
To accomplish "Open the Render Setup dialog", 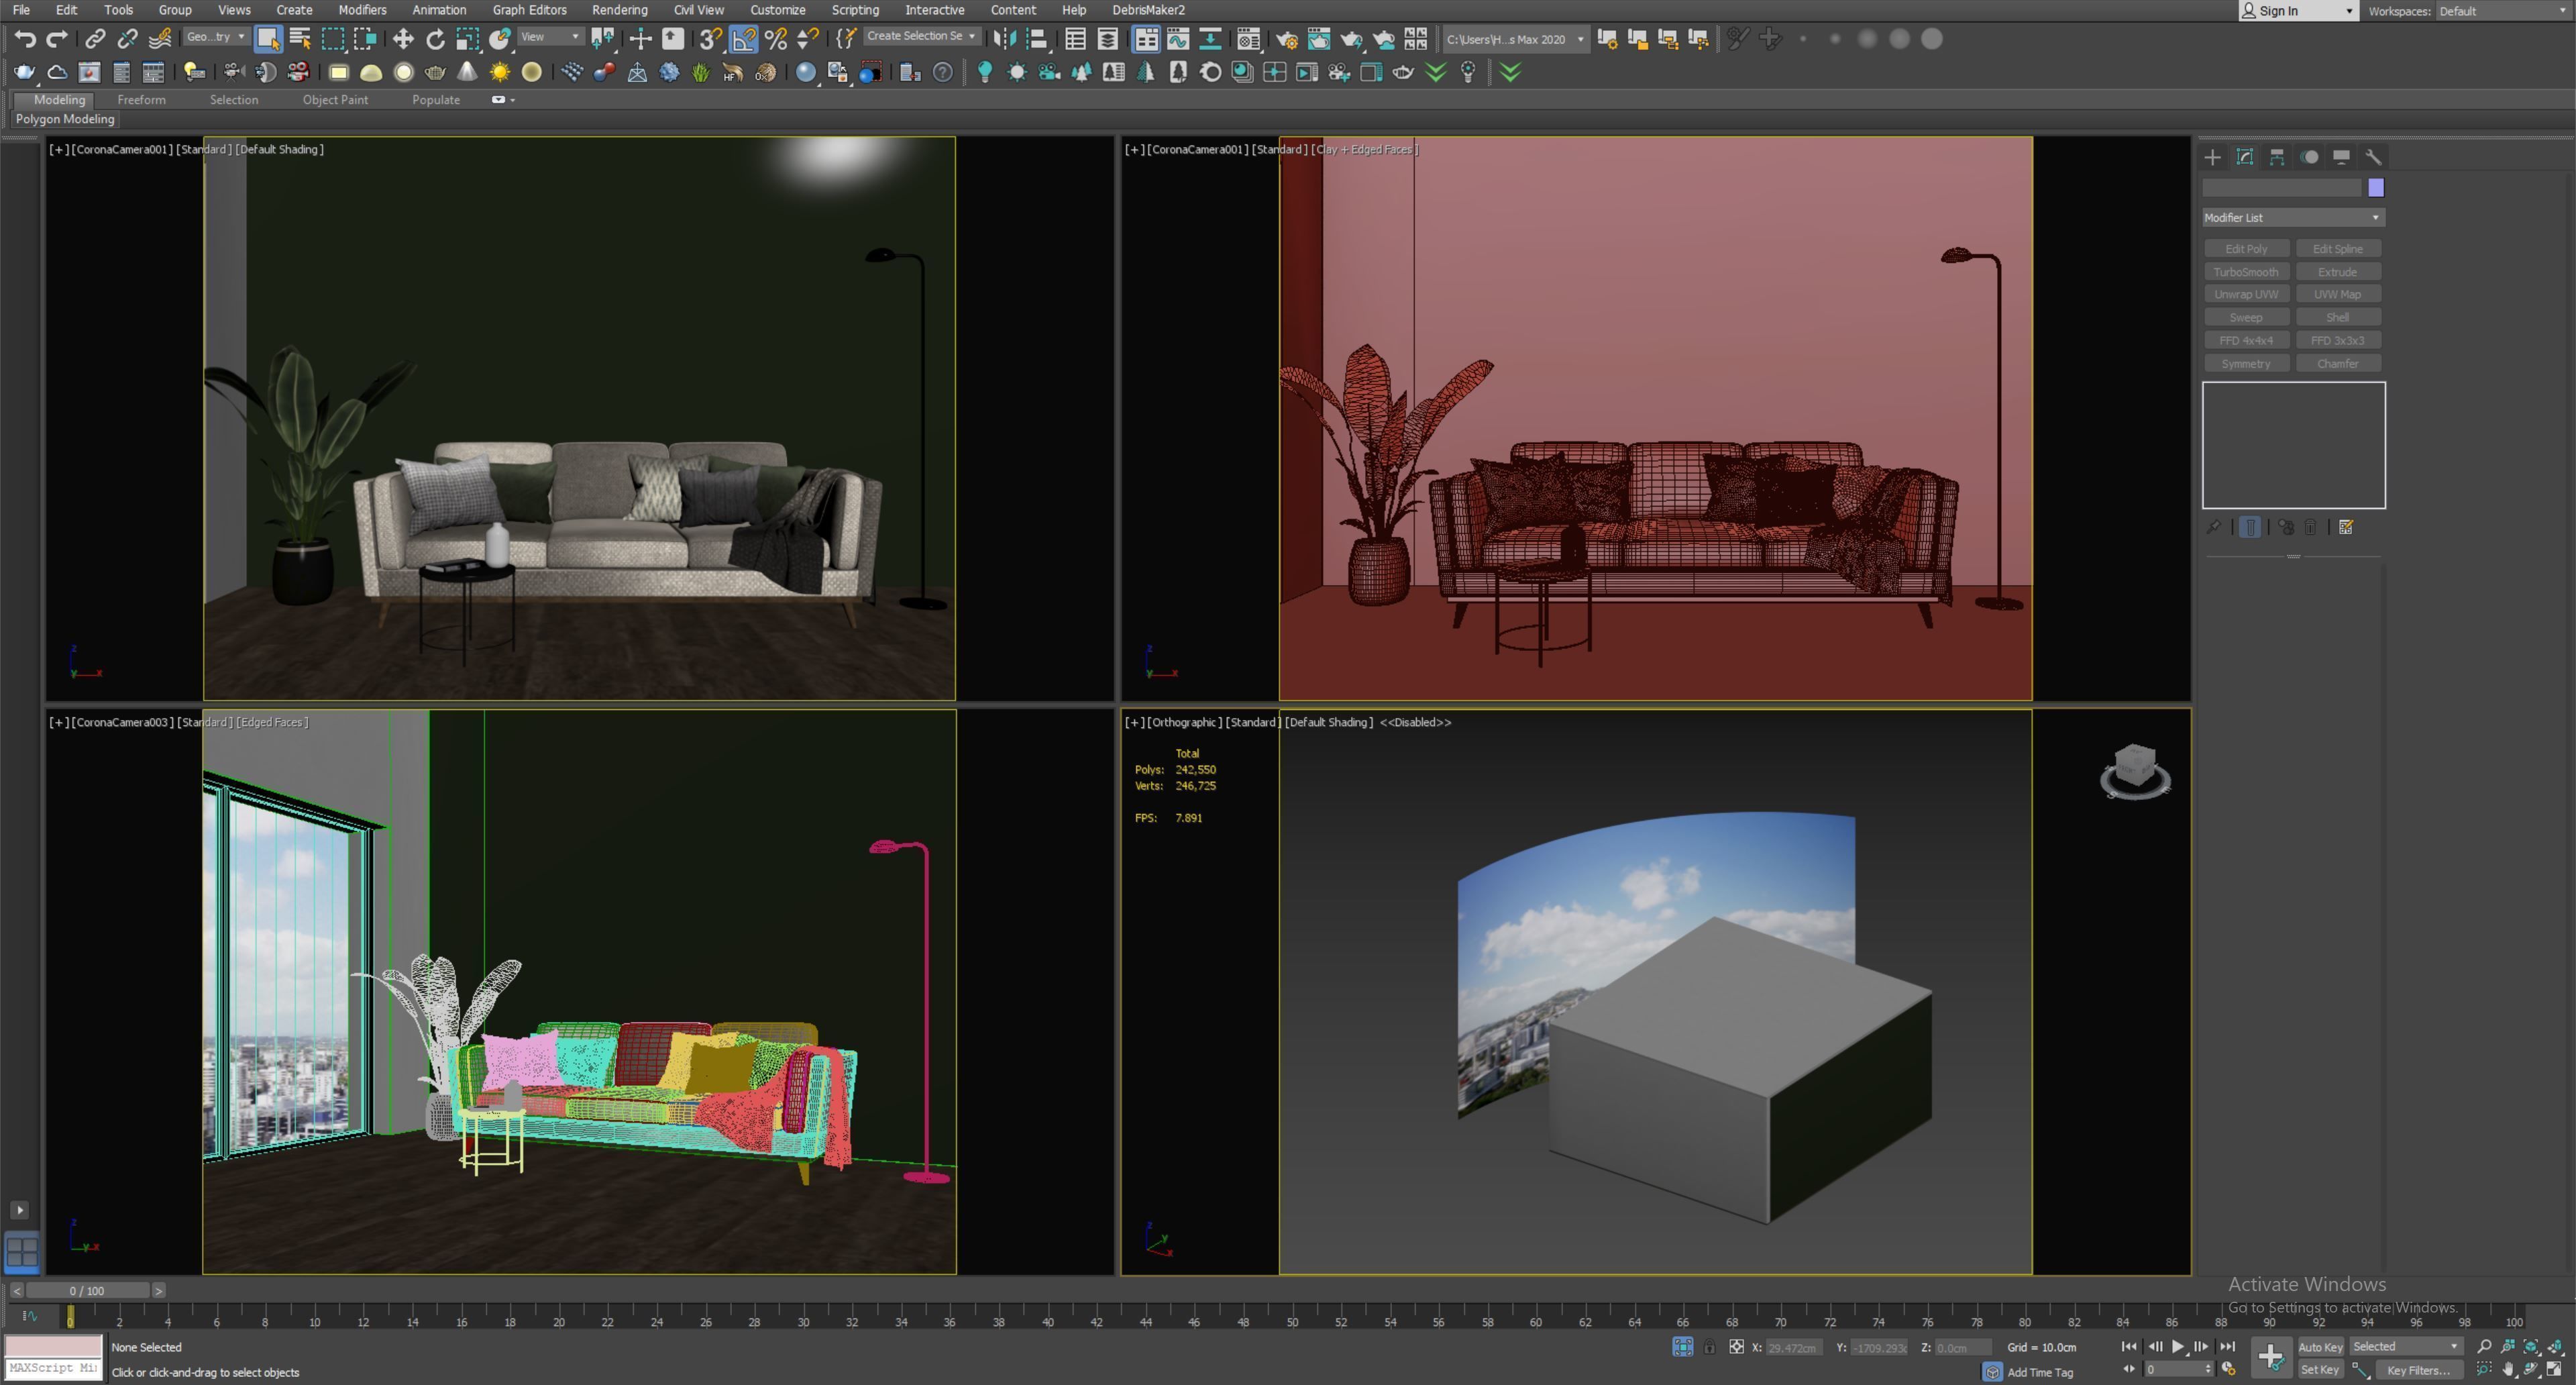I will 1288,38.
